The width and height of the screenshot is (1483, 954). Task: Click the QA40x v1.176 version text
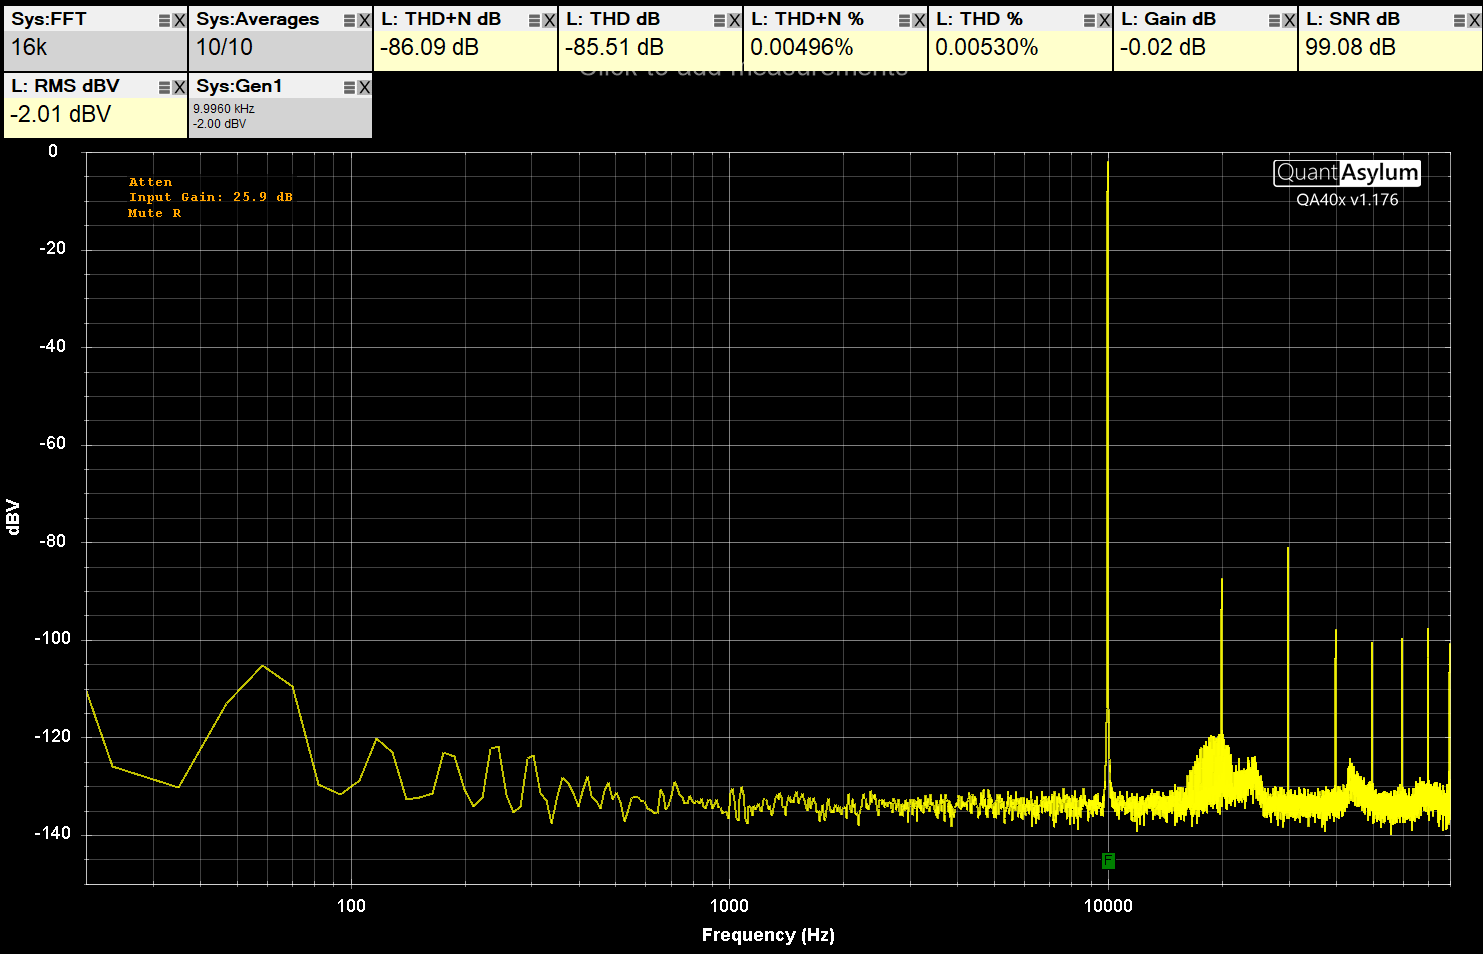[x=1347, y=200]
